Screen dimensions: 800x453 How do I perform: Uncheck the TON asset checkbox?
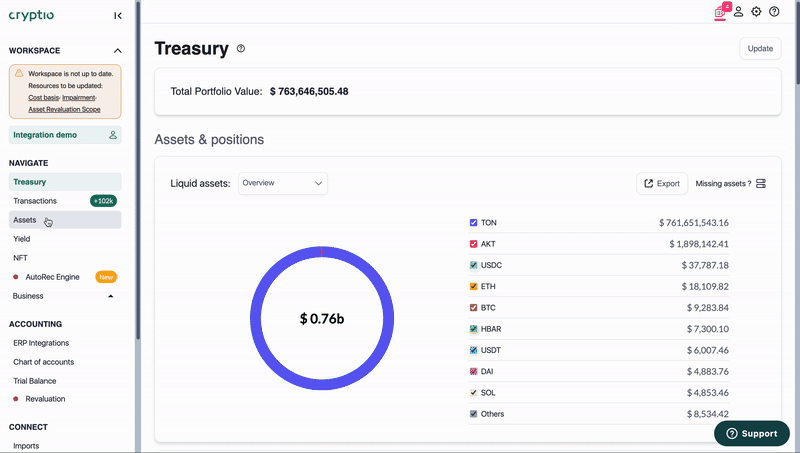click(473, 222)
